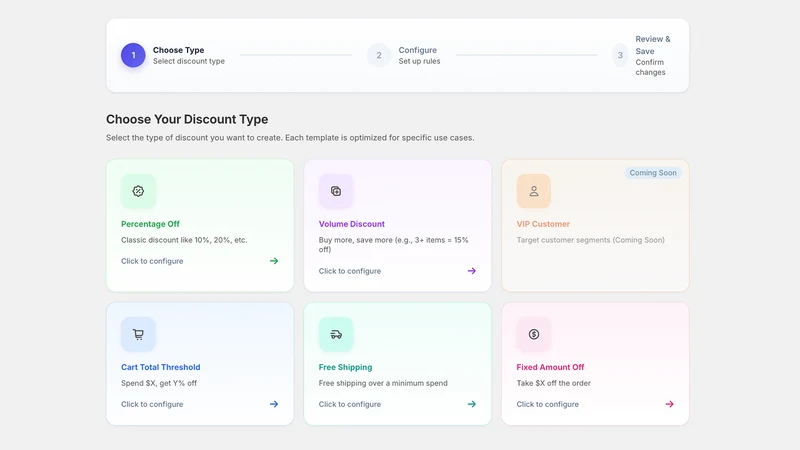Click the Free Shipping truck icon
The height and width of the screenshot is (450, 800).
336,334
